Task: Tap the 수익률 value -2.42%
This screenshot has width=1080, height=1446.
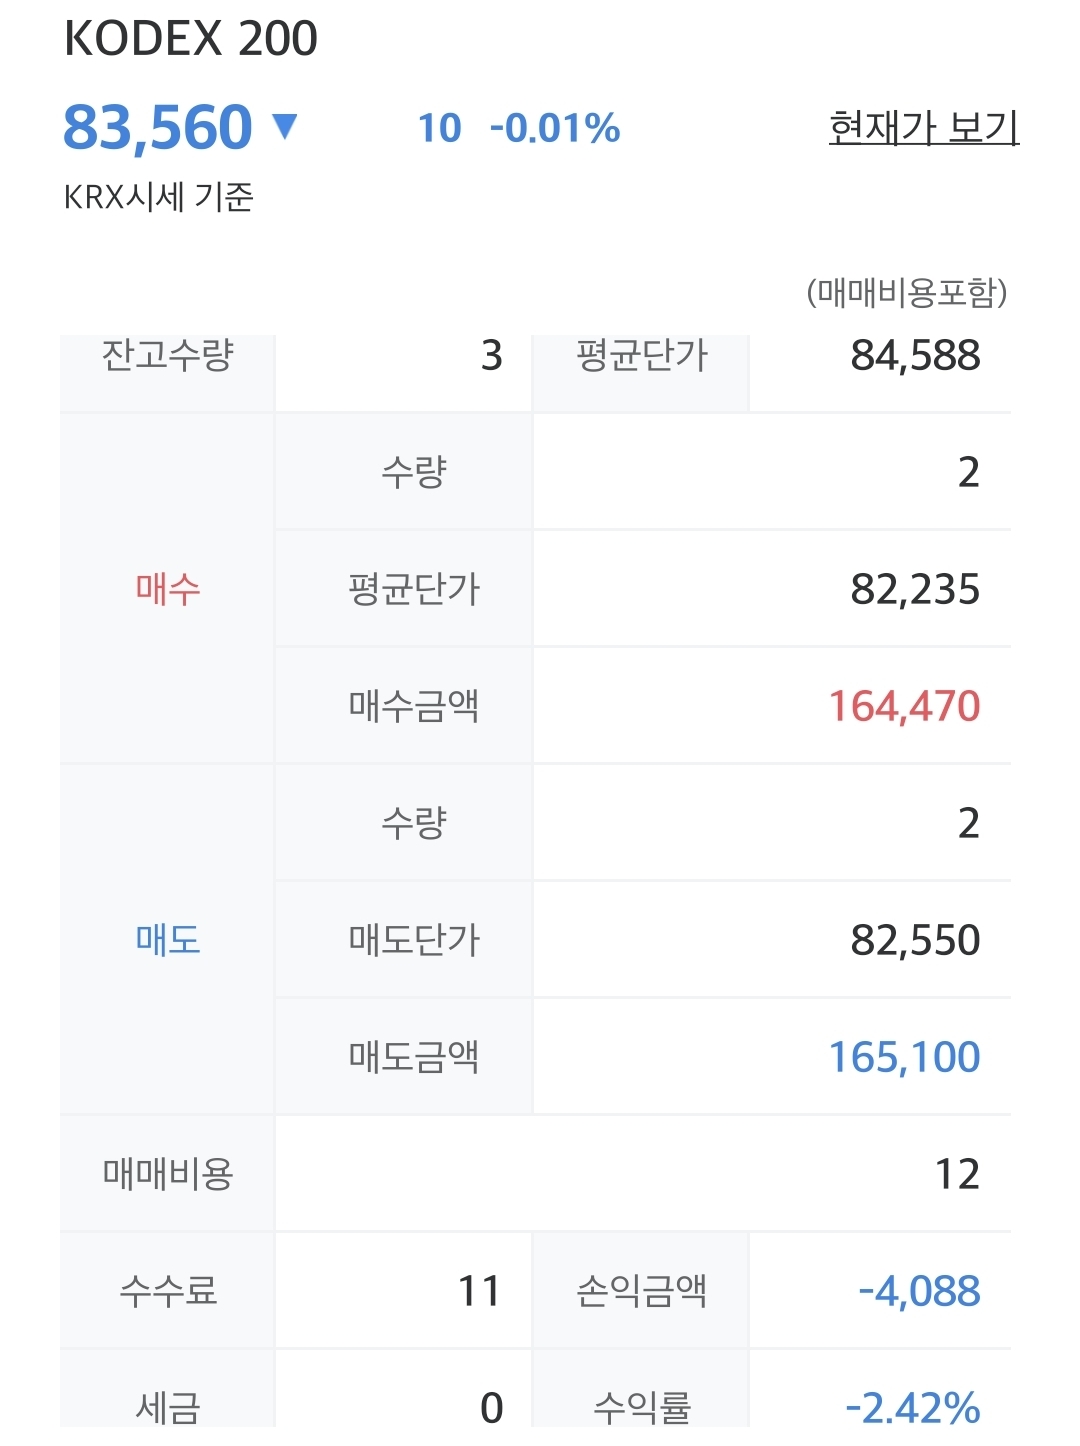Action: click(x=912, y=1408)
